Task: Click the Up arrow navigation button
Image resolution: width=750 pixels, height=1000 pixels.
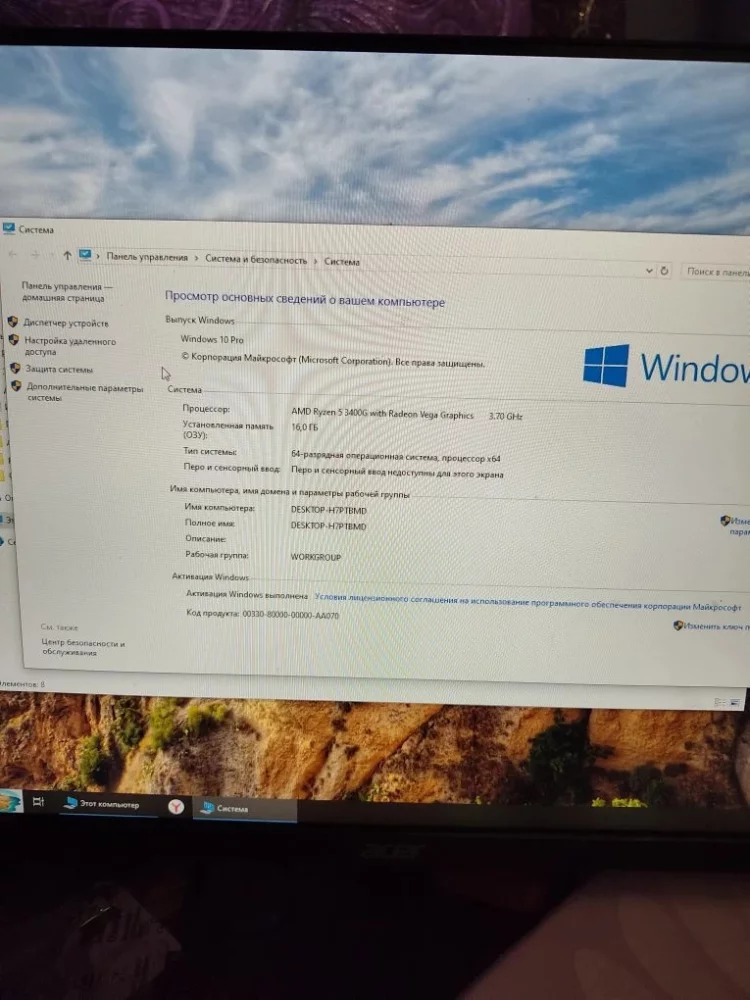Action: click(x=67, y=256)
